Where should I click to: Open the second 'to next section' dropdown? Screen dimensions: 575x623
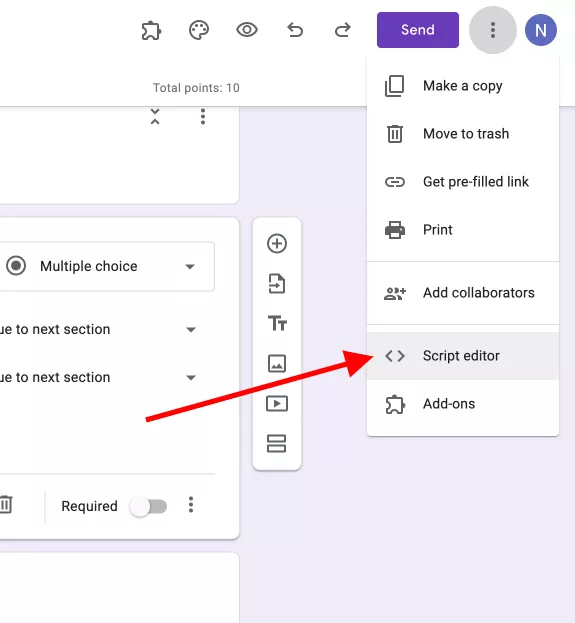tap(99, 377)
